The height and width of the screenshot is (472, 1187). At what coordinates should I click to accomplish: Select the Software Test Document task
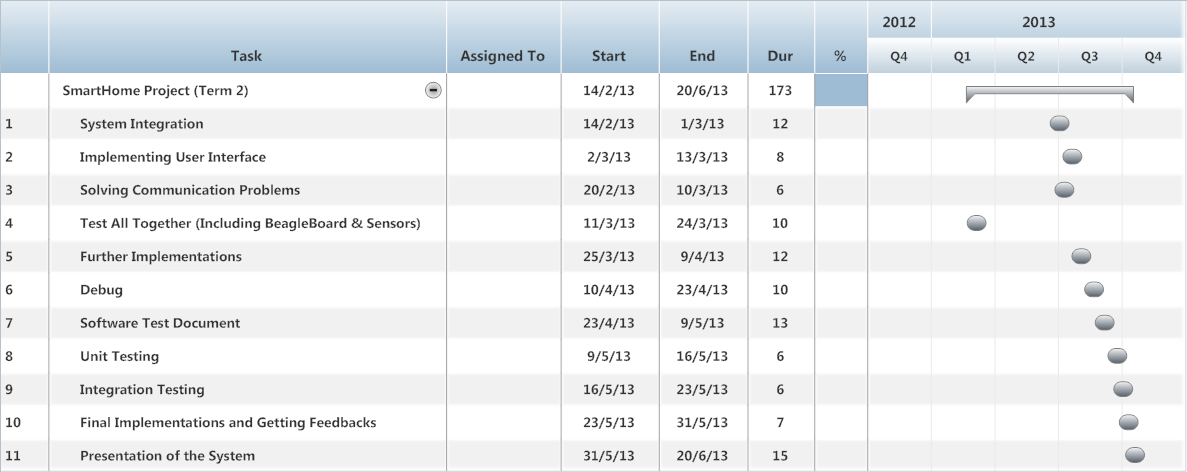click(160, 323)
